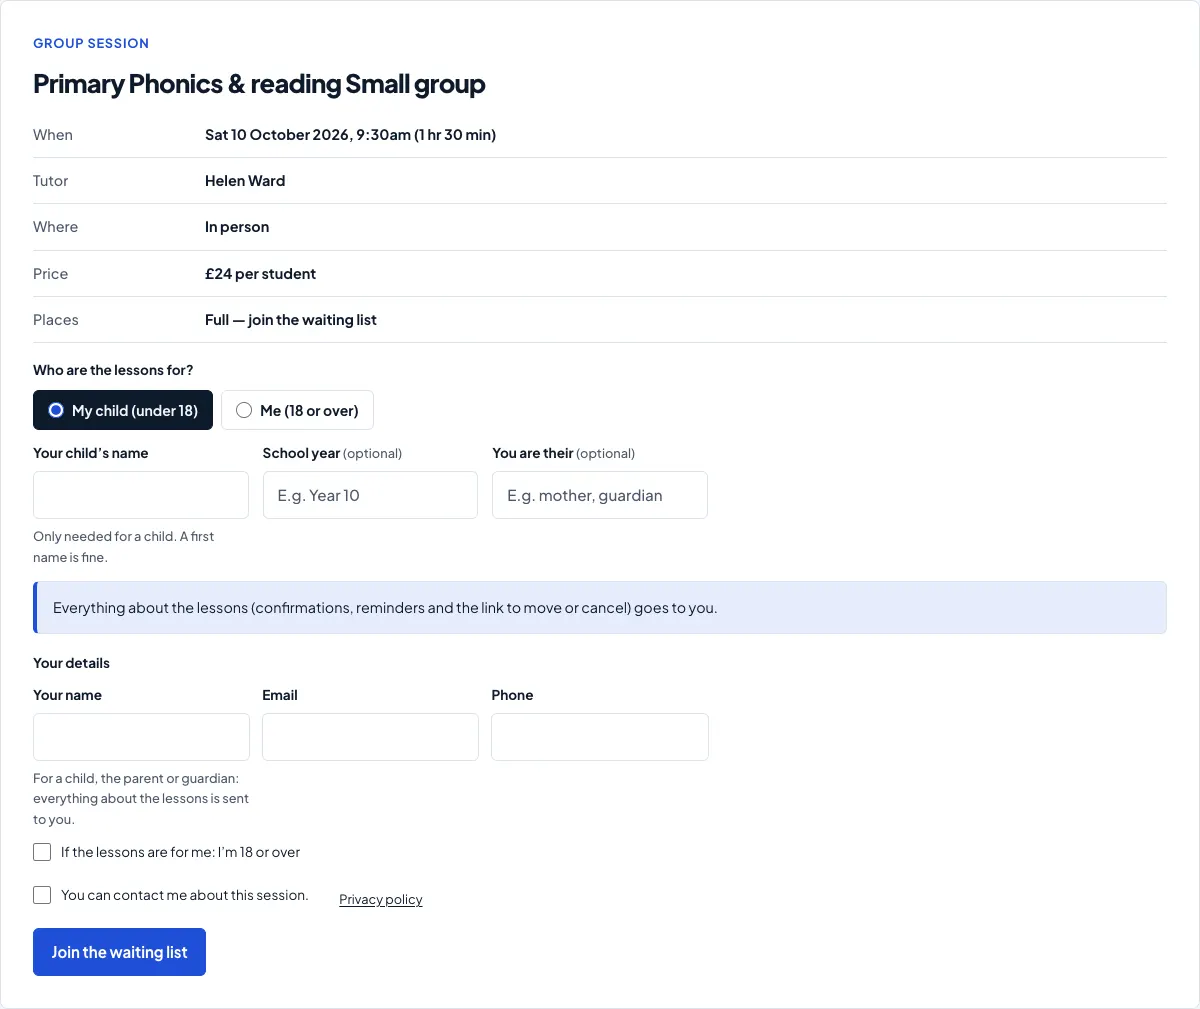Enable the contact me about this session checkbox
Image resolution: width=1200 pixels, height=1009 pixels.
(42, 895)
